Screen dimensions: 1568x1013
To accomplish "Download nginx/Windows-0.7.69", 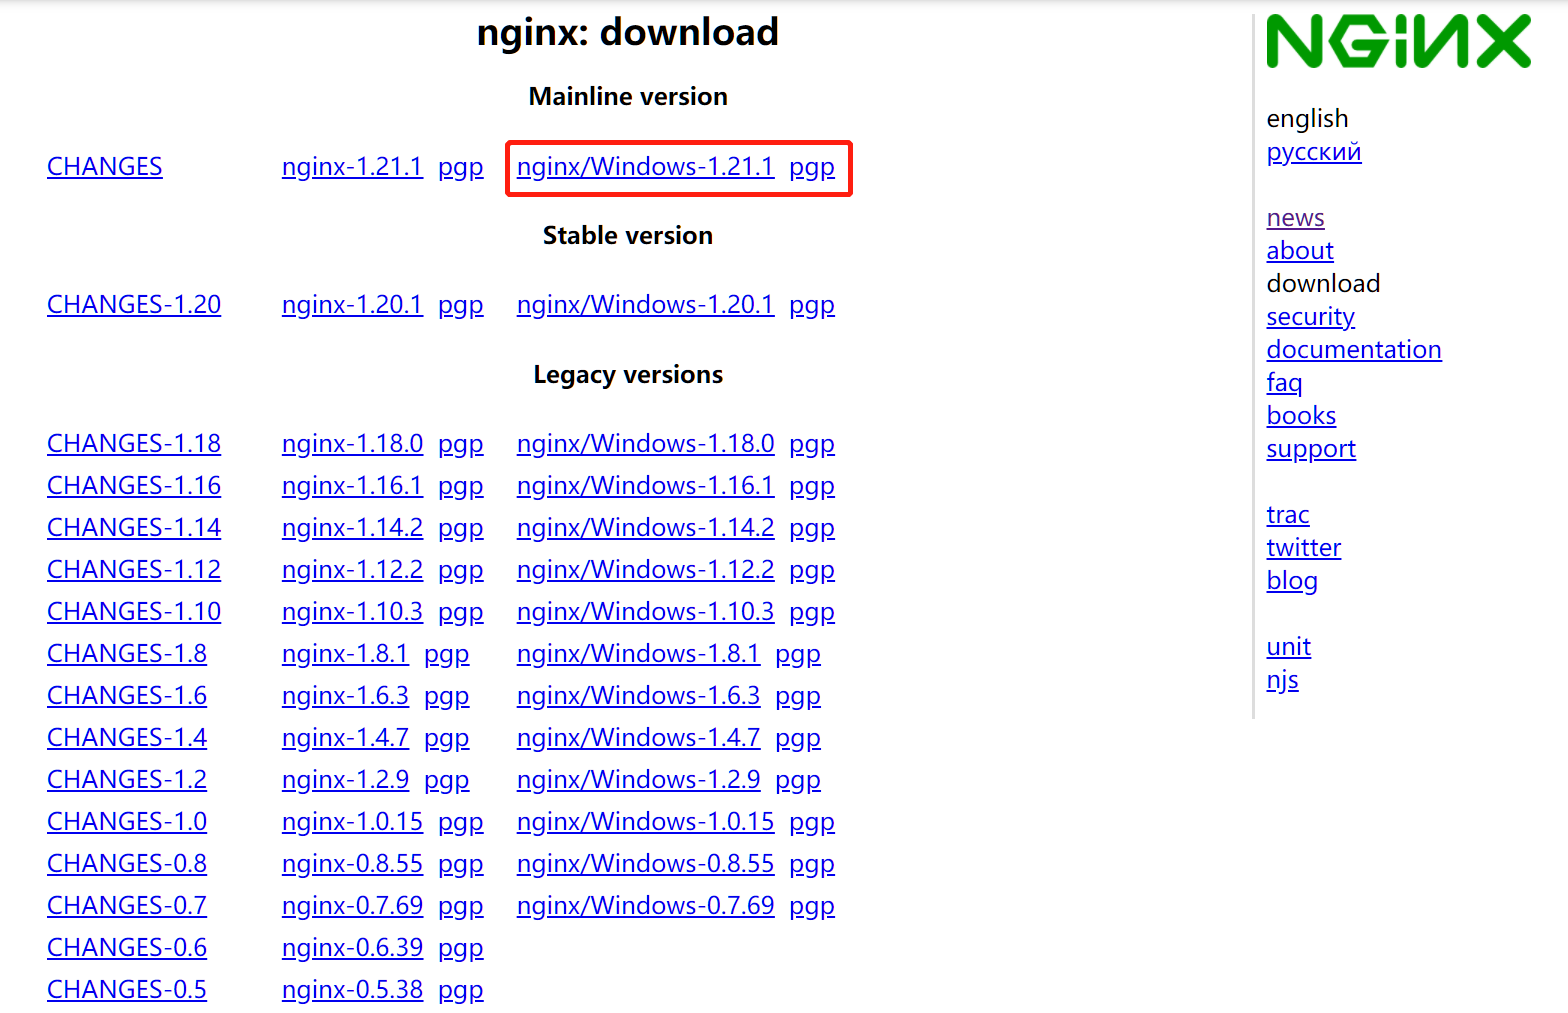I will coord(645,906).
